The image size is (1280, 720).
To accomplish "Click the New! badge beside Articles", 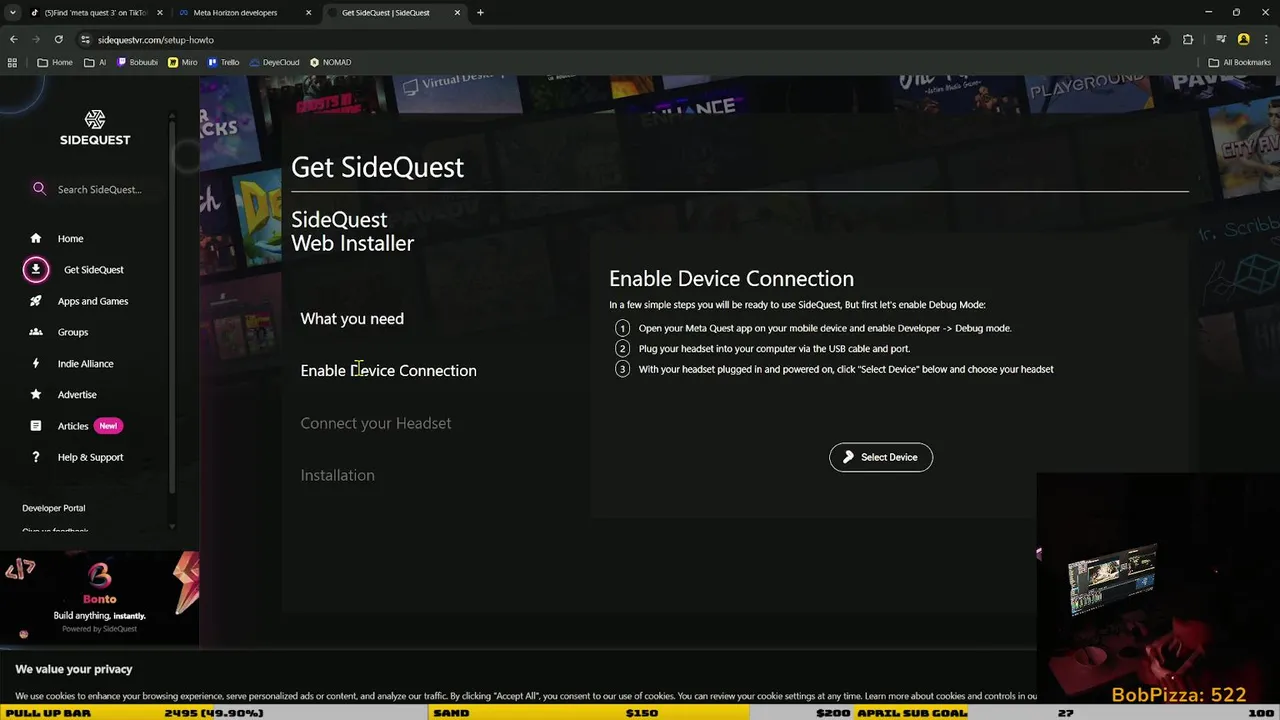I will (108, 426).
